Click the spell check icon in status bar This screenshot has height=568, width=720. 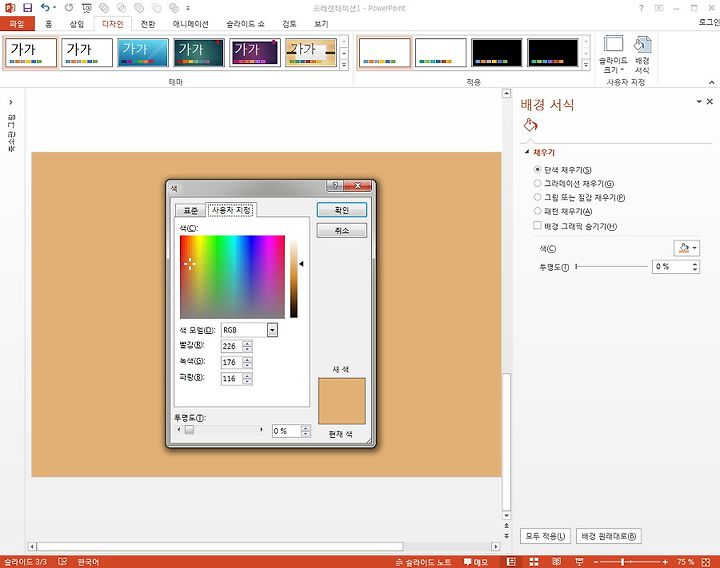point(62,562)
